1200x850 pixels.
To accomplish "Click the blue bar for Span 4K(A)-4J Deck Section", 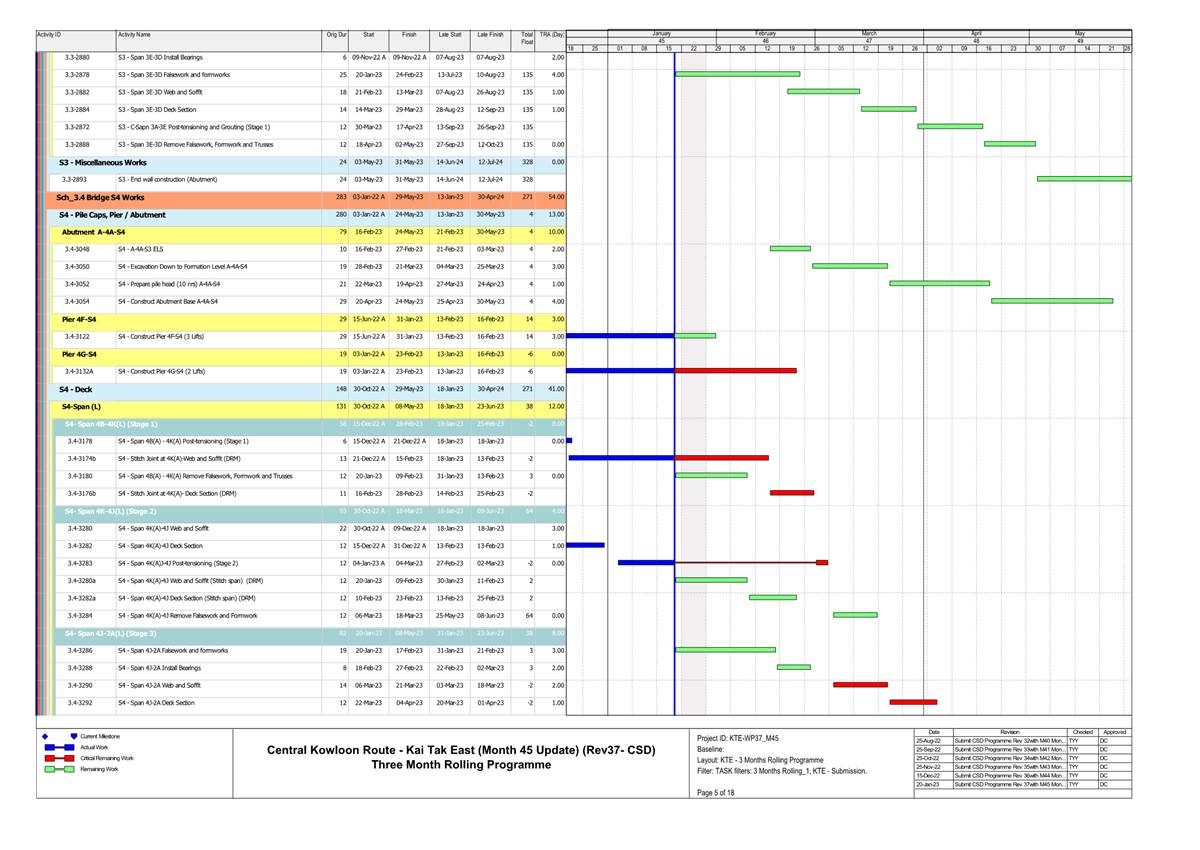I will pyautogui.click(x=585, y=545).
